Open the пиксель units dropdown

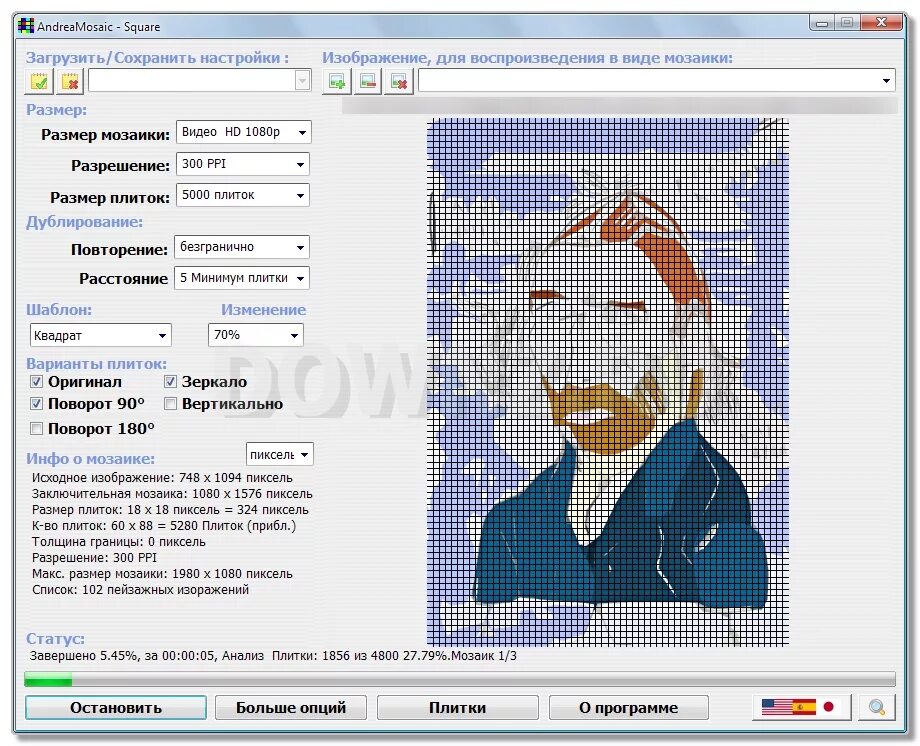(279, 454)
